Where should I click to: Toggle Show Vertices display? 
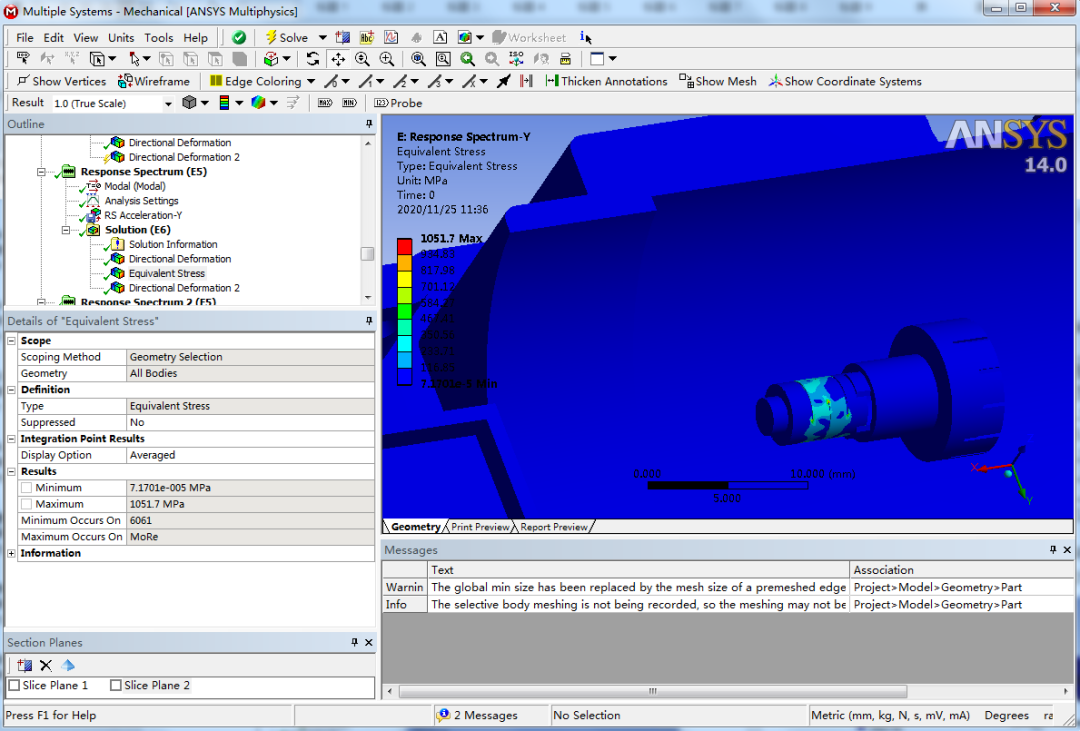coord(60,81)
